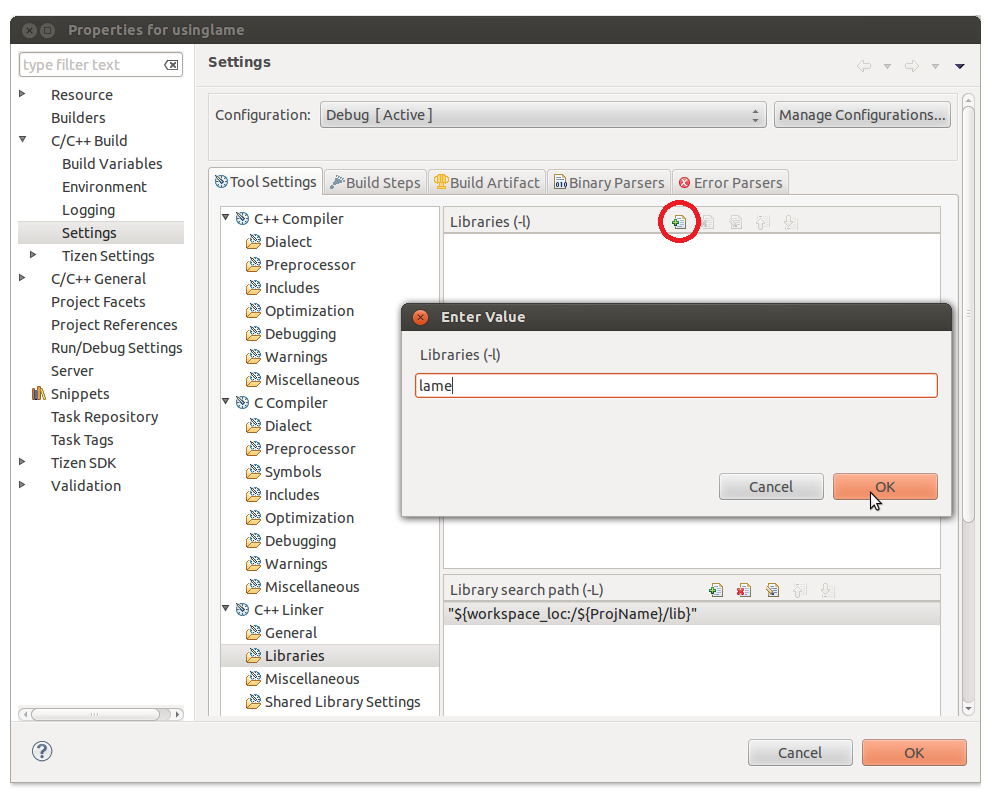Viewport: 1000px width, 800px height.
Task: Edit the selected Library search path entry
Action: [x=772, y=591]
